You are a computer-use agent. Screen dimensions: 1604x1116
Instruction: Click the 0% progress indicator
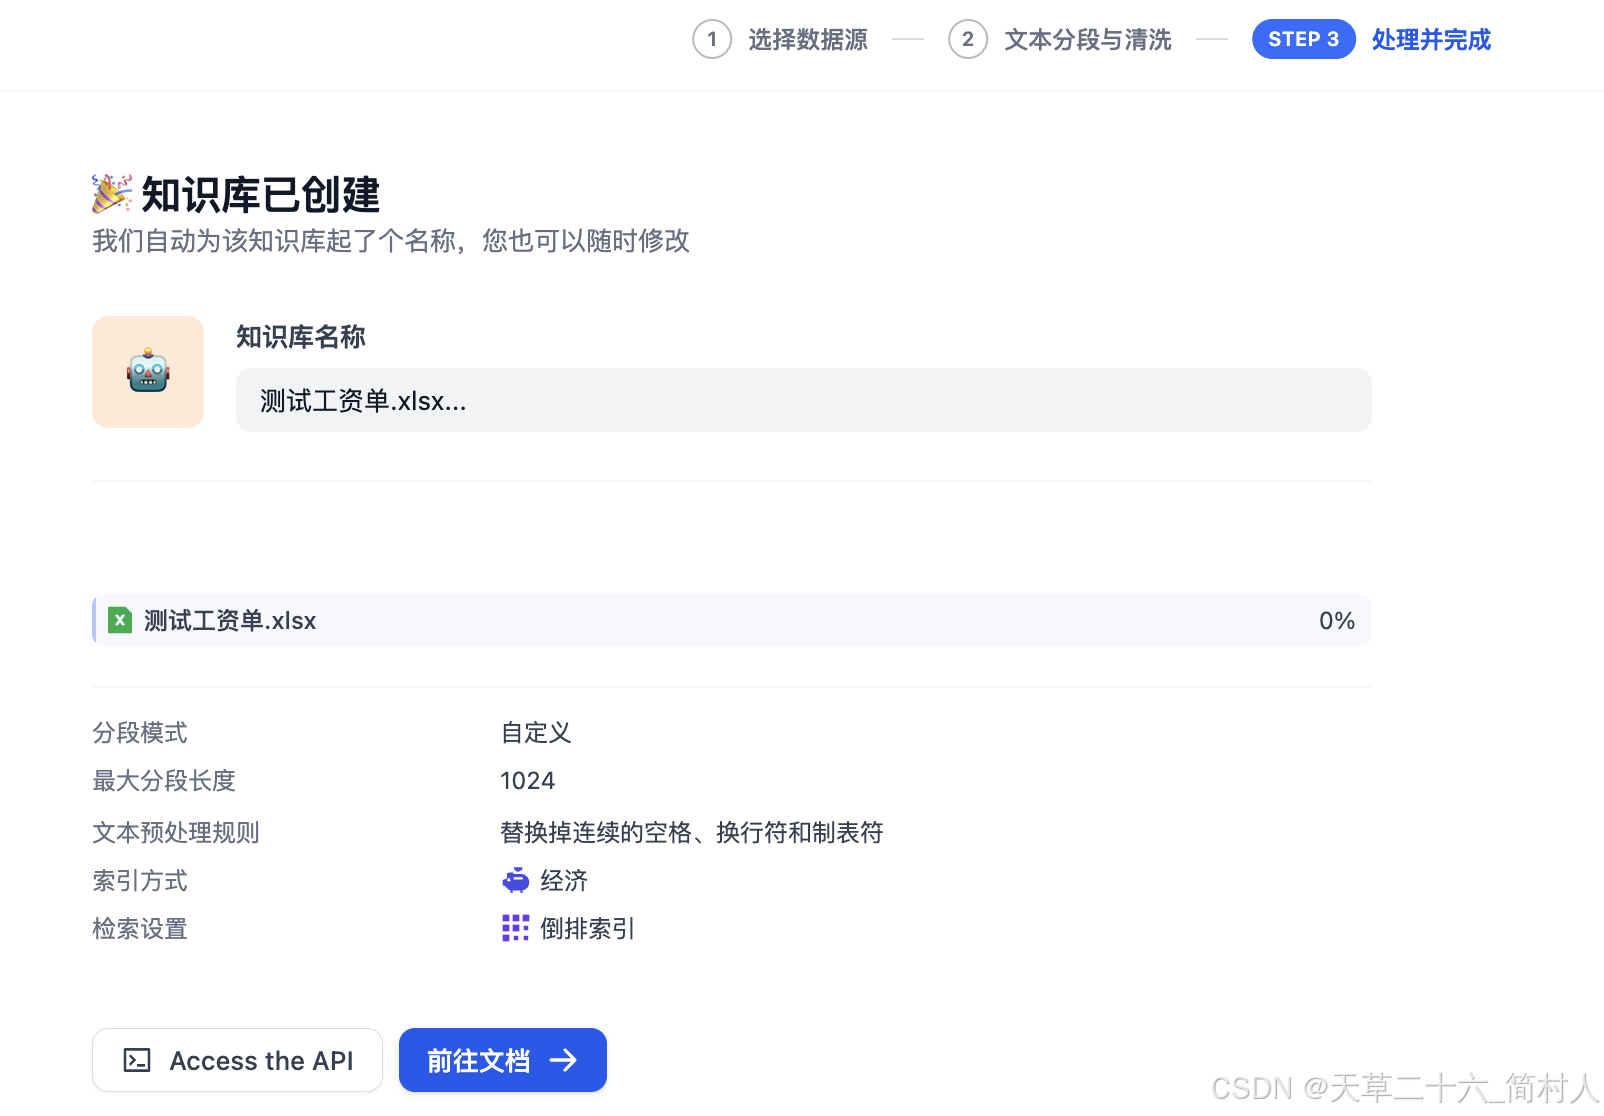tap(1335, 620)
